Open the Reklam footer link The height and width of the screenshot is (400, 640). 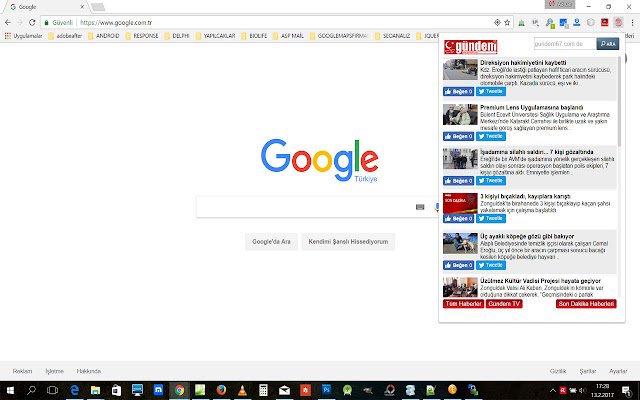point(22,371)
